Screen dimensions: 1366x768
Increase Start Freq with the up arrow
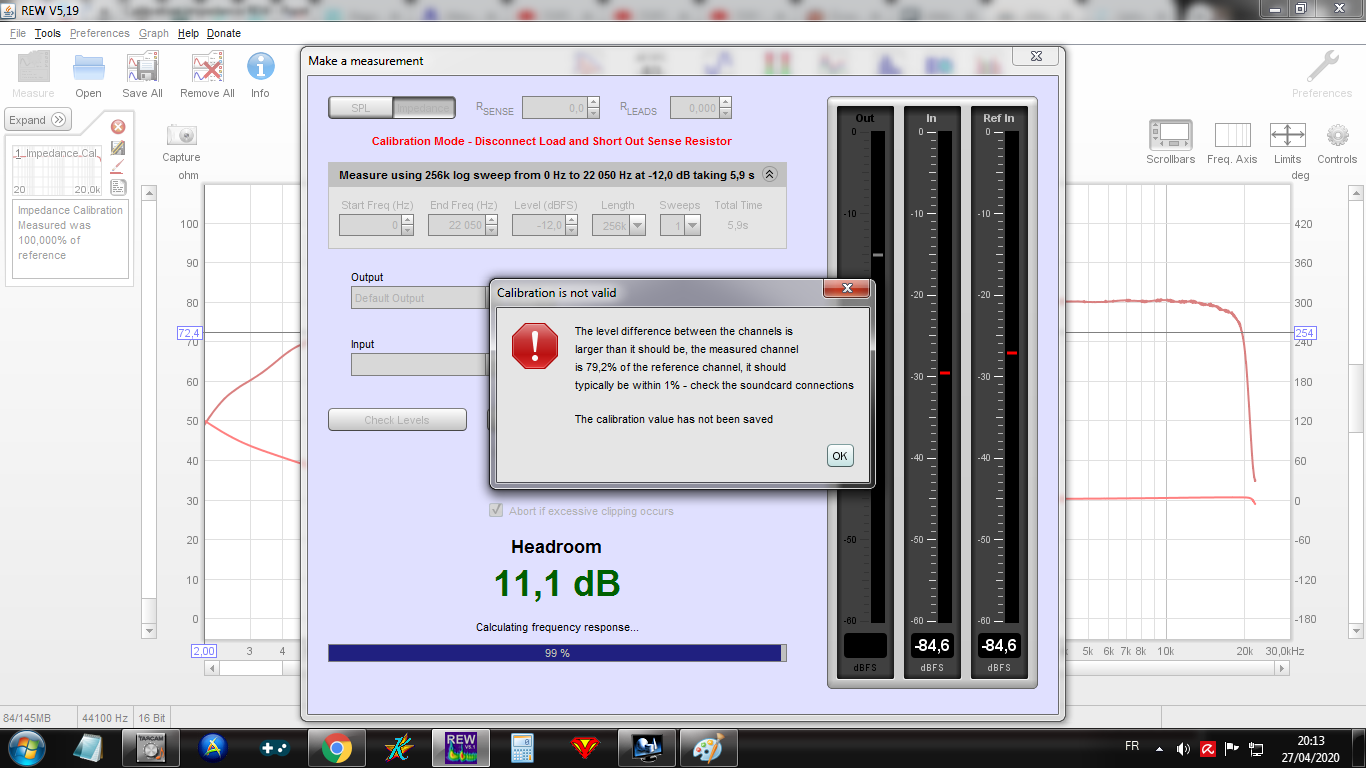click(407, 220)
